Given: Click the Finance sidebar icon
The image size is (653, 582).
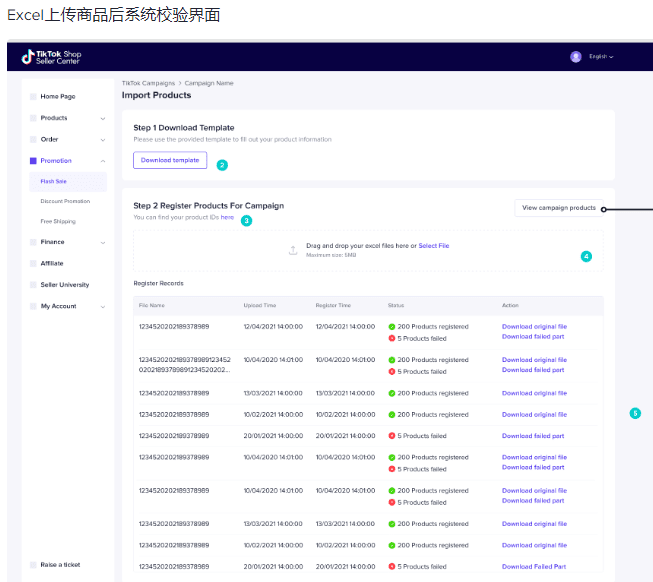Looking at the screenshot, I should (33, 242).
